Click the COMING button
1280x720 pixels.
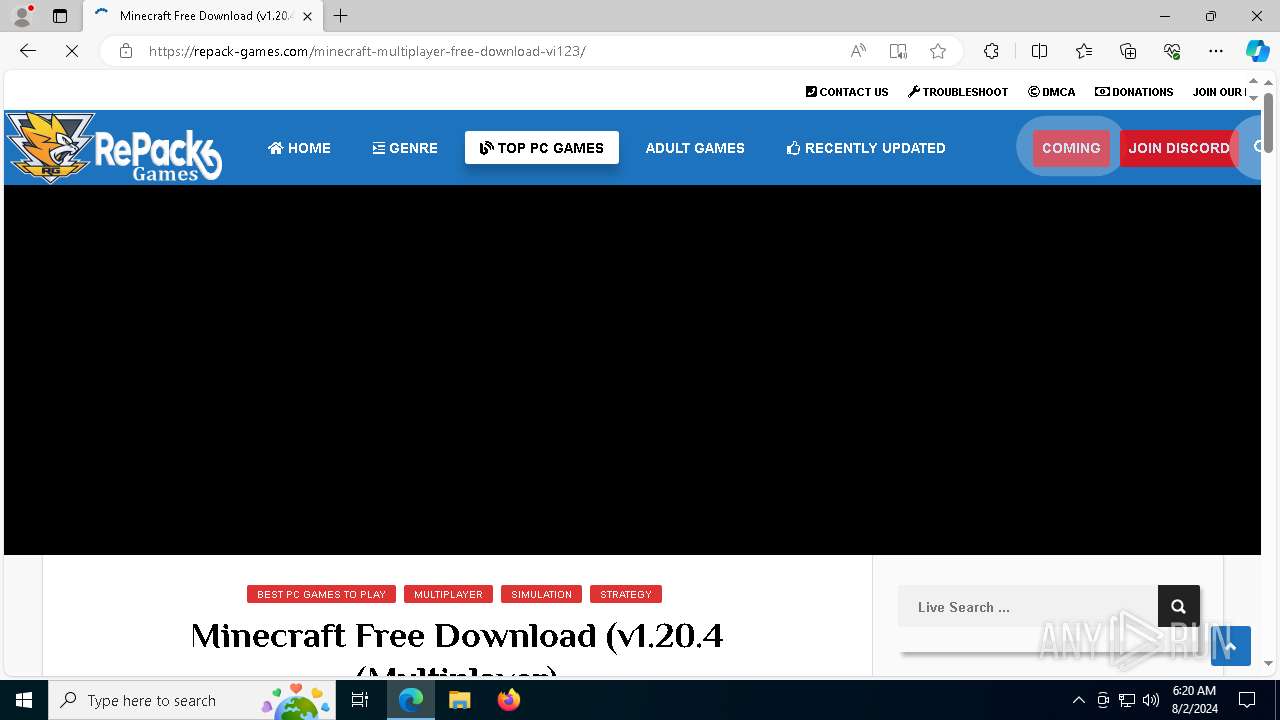coord(1071,148)
